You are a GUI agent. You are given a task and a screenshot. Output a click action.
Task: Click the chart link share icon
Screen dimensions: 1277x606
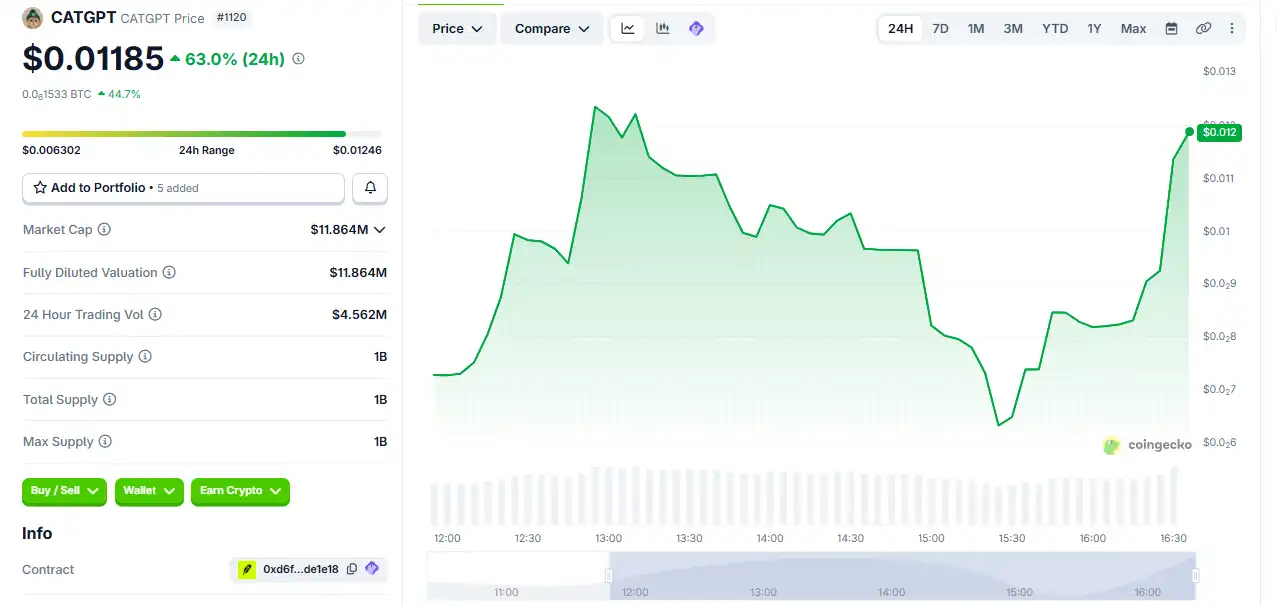pyautogui.click(x=1203, y=29)
